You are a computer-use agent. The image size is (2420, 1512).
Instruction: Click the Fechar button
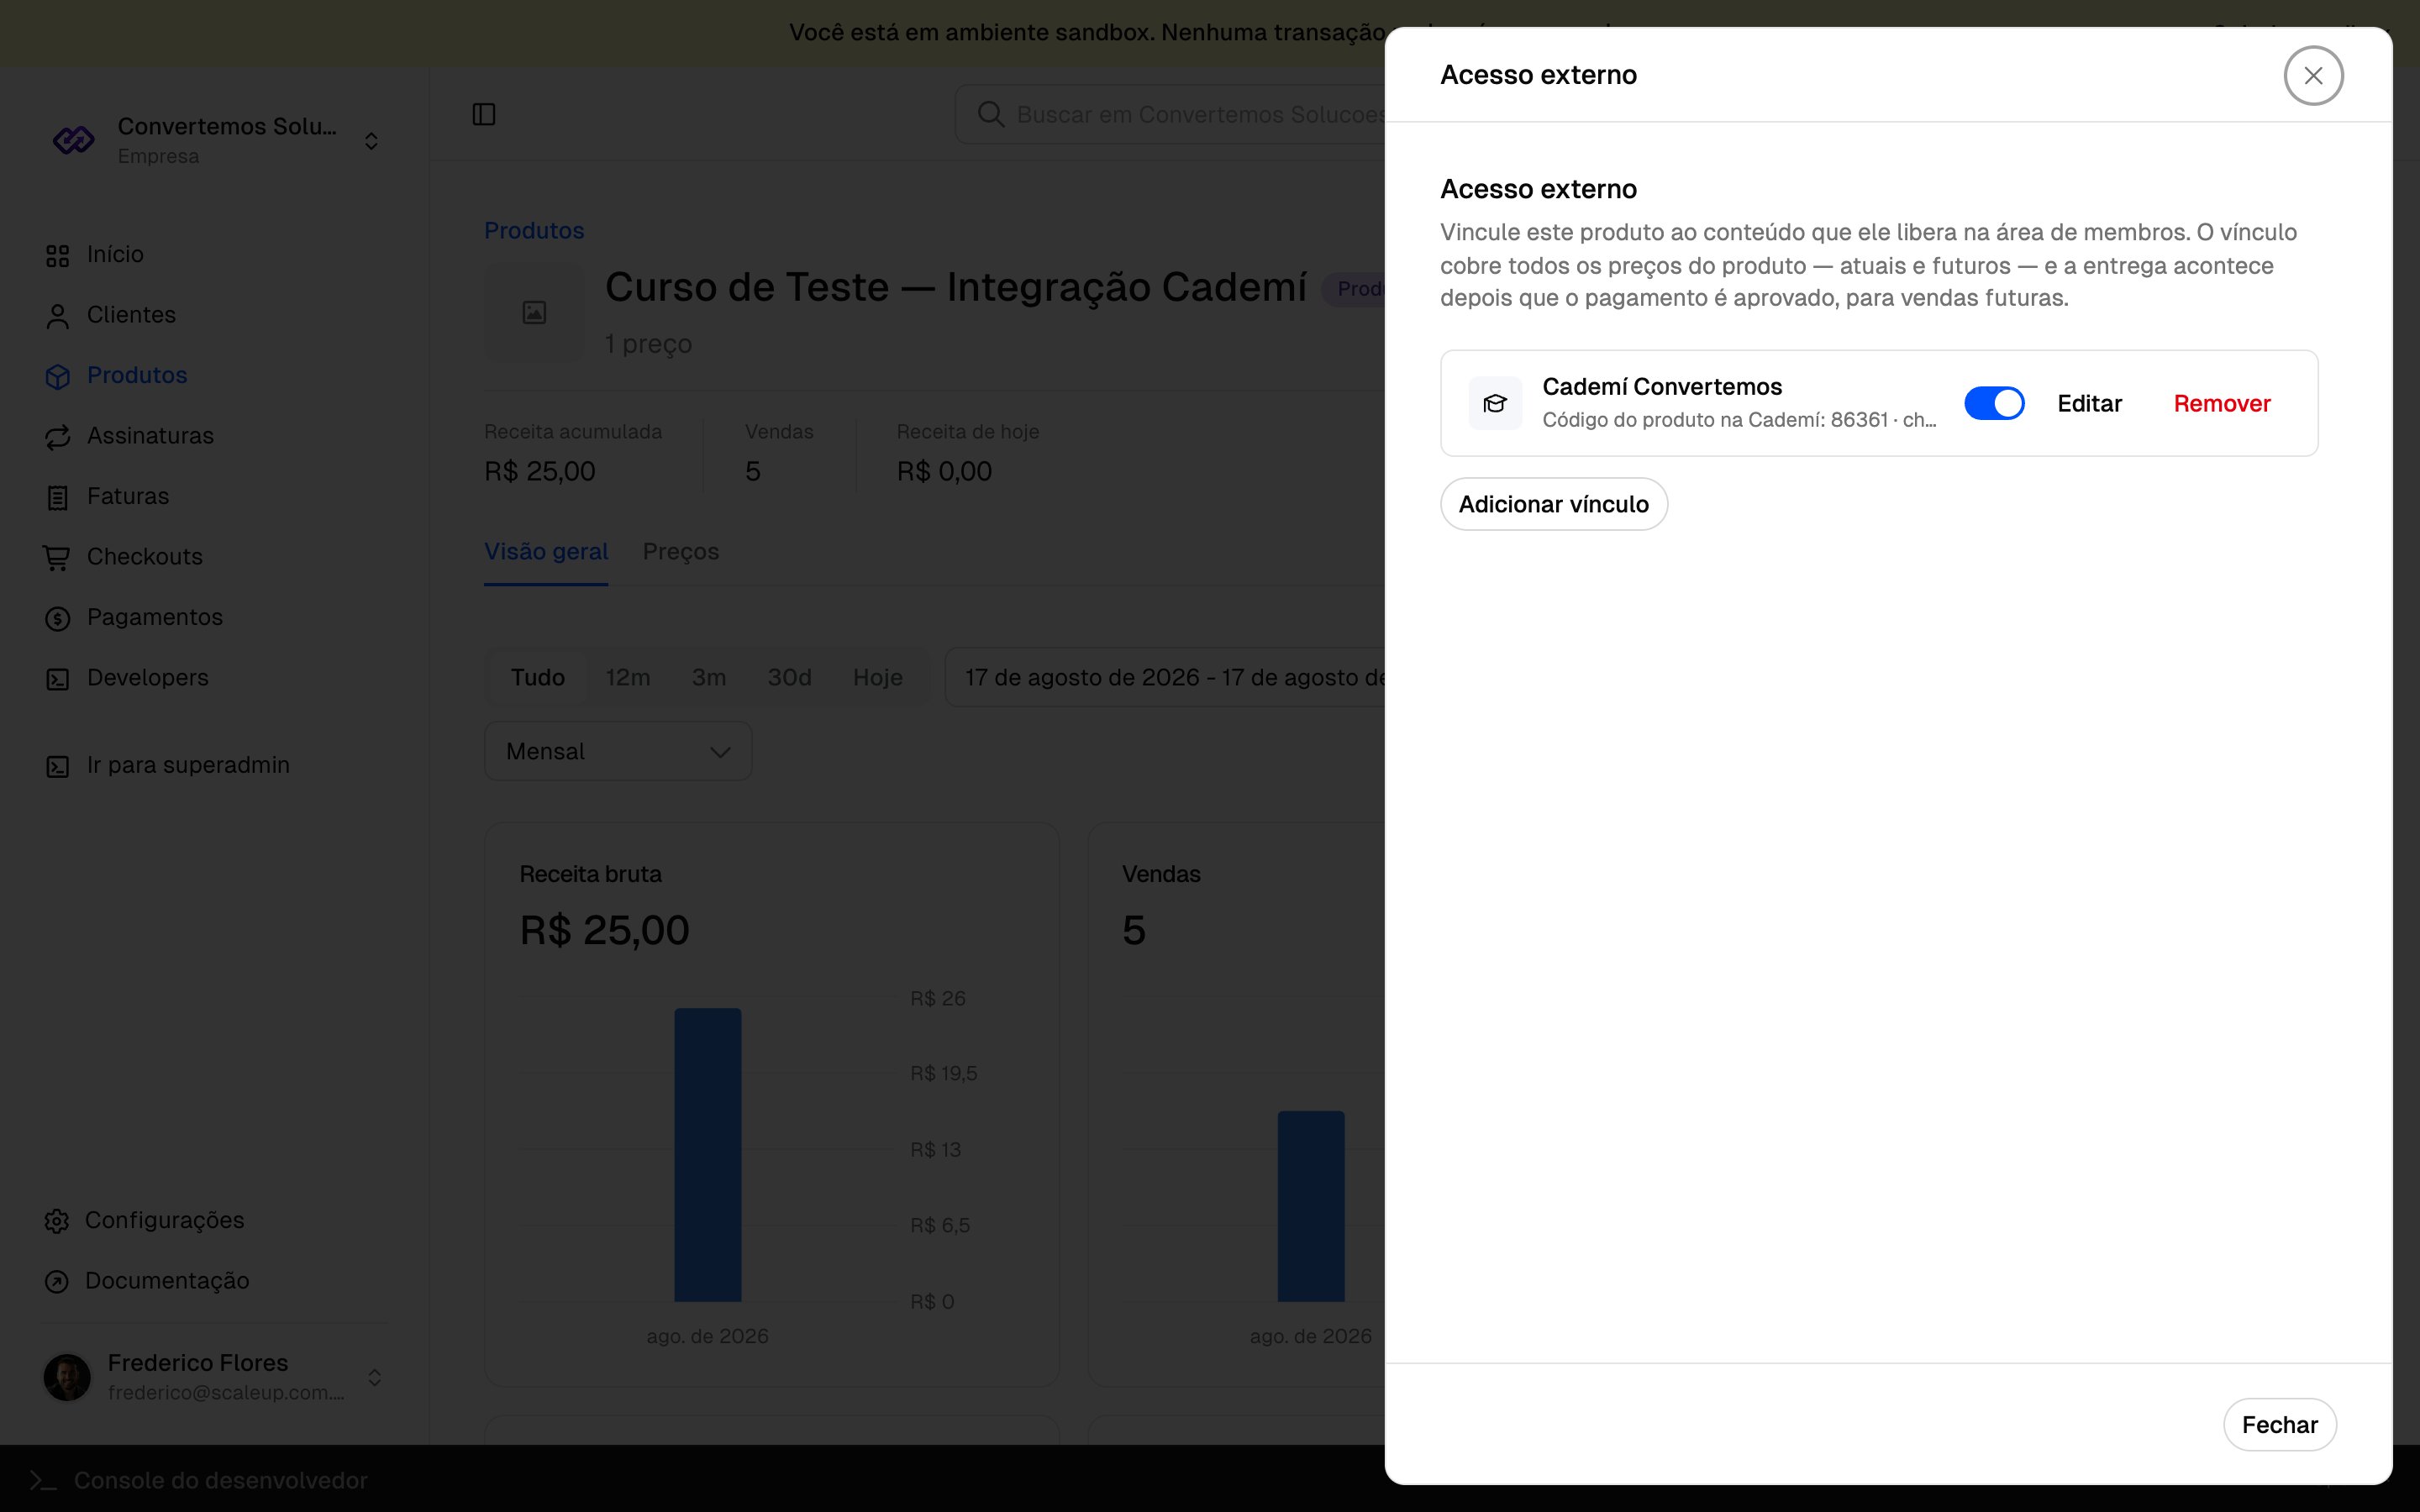coord(2279,1424)
